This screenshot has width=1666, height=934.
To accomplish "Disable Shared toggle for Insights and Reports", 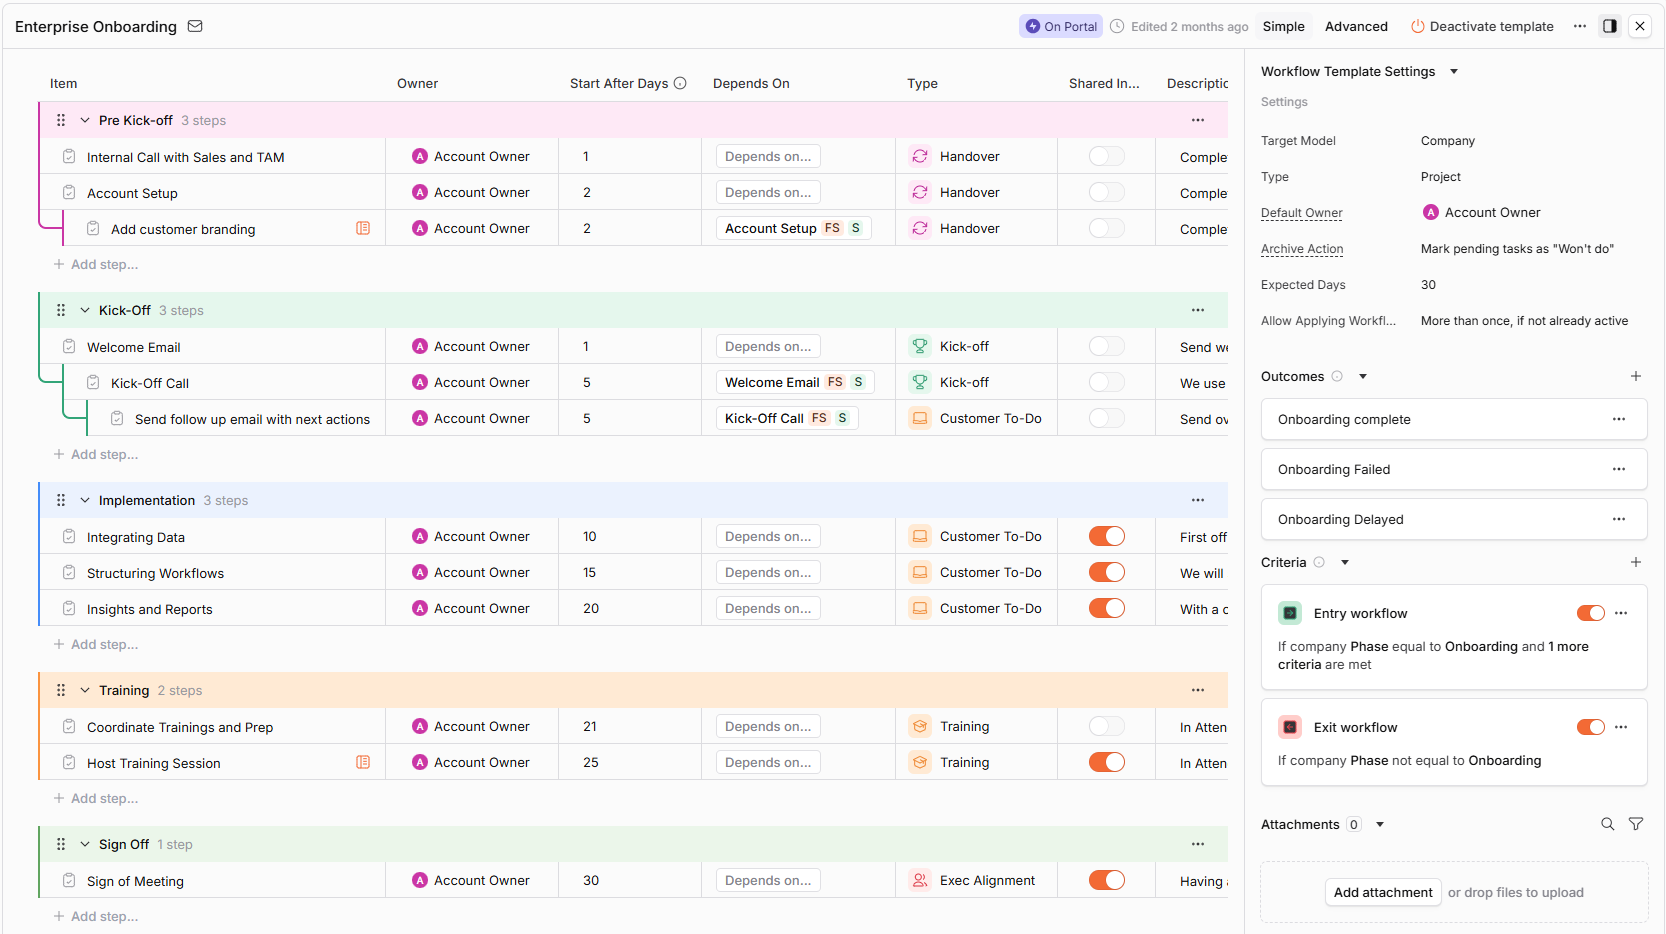I will coord(1107,608).
